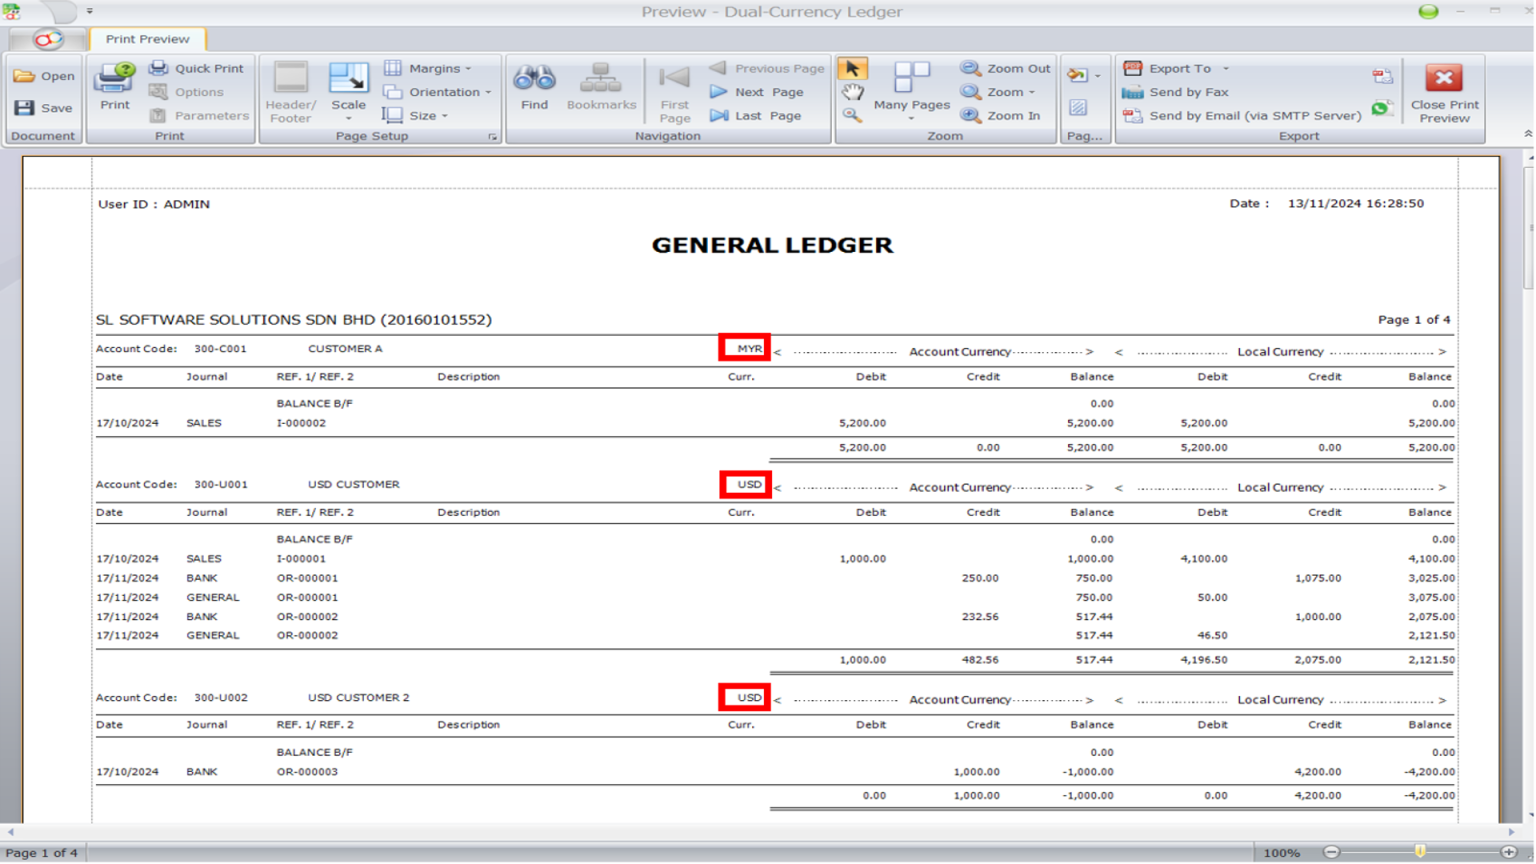
Task: Activate the magnifier tool
Action: pyautogui.click(x=852, y=116)
